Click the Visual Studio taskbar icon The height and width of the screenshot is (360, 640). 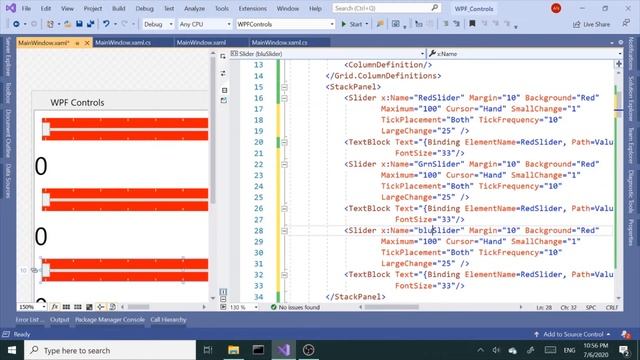(284, 350)
